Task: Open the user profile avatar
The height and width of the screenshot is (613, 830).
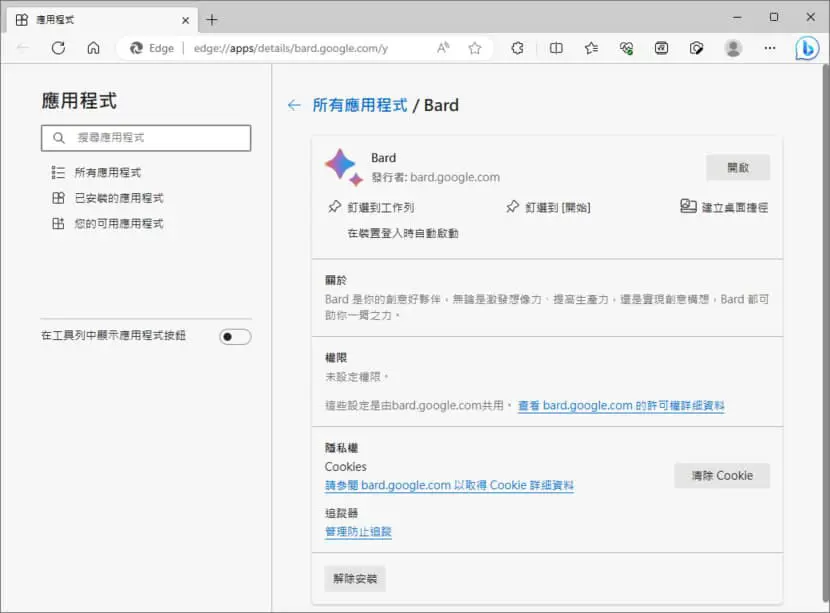Action: [733, 48]
